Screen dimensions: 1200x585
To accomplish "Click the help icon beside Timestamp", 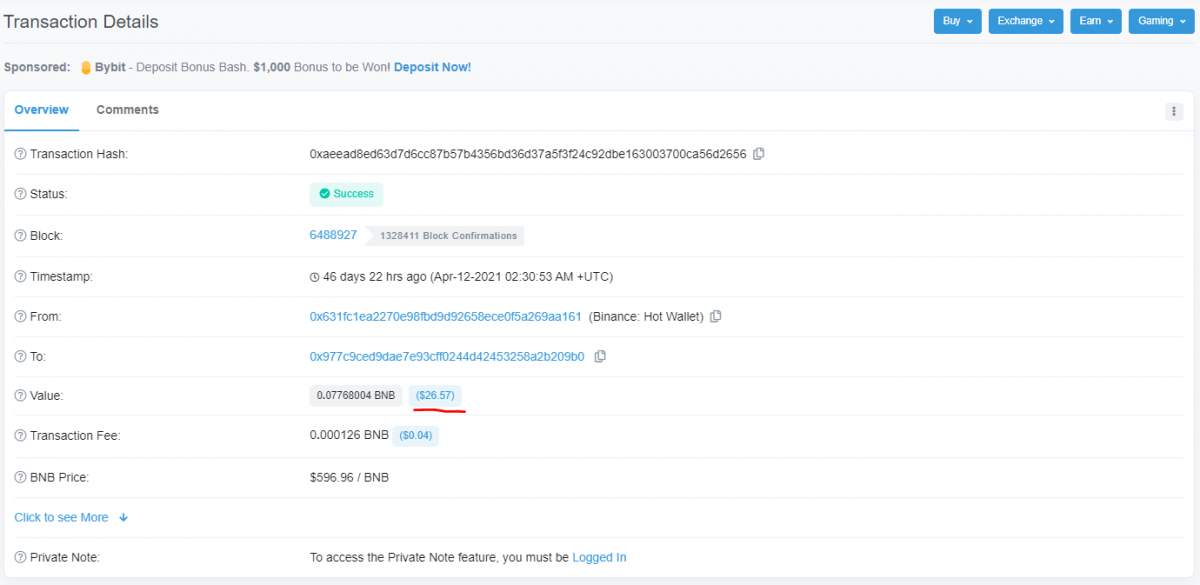I will (17, 276).
